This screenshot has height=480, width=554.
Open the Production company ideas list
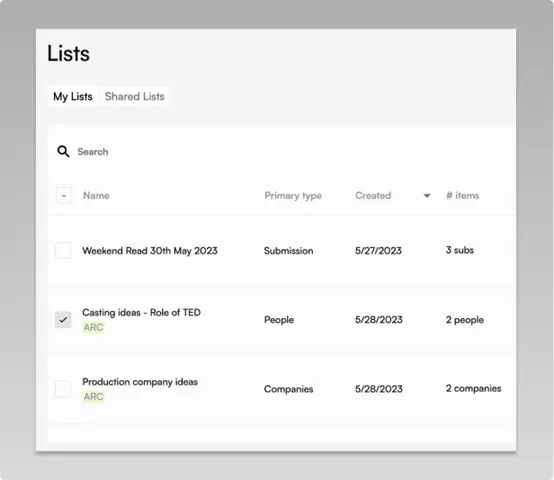pos(140,382)
